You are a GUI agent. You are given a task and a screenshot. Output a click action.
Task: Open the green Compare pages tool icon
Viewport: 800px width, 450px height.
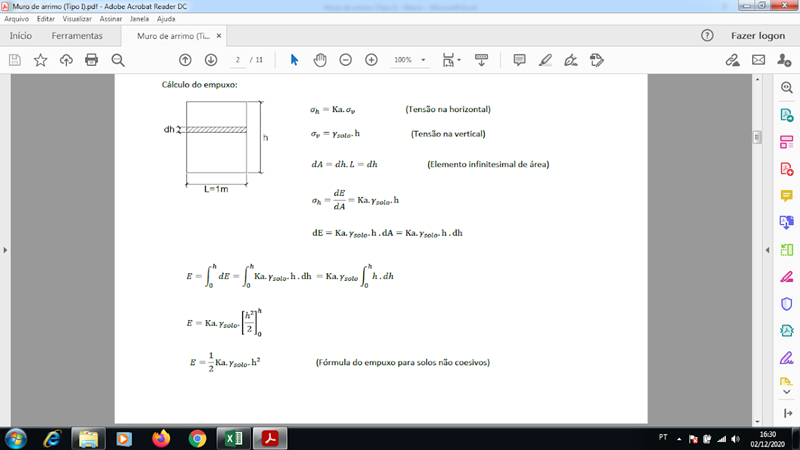click(787, 250)
